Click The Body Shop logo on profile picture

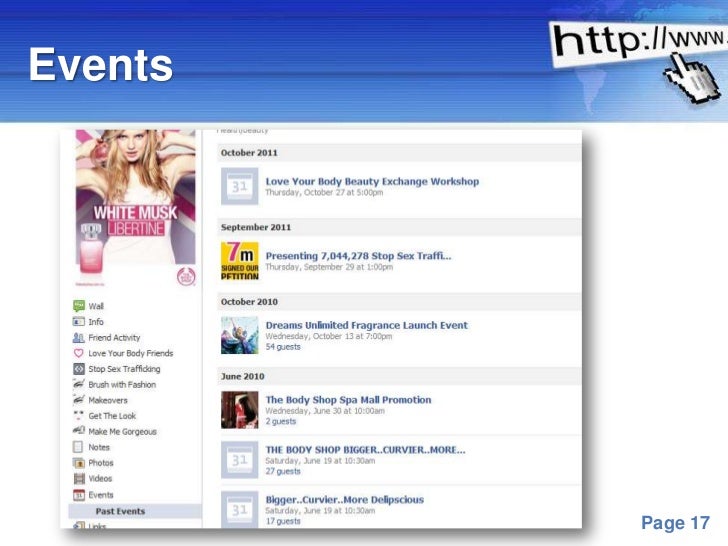point(186,277)
